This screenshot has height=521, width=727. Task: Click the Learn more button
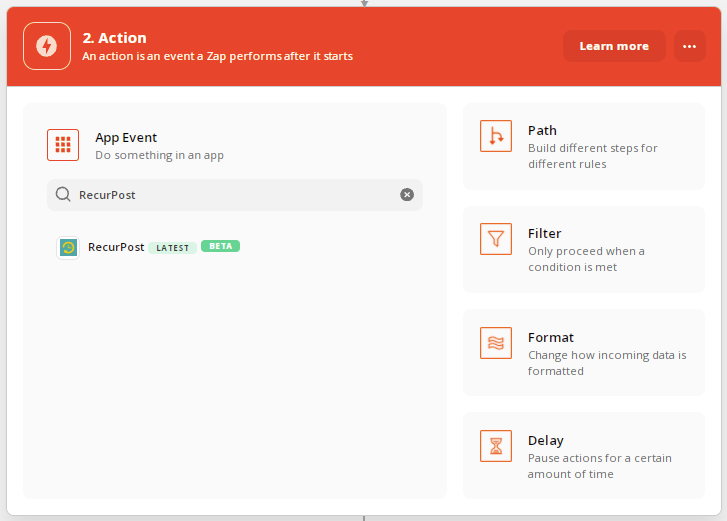point(614,46)
